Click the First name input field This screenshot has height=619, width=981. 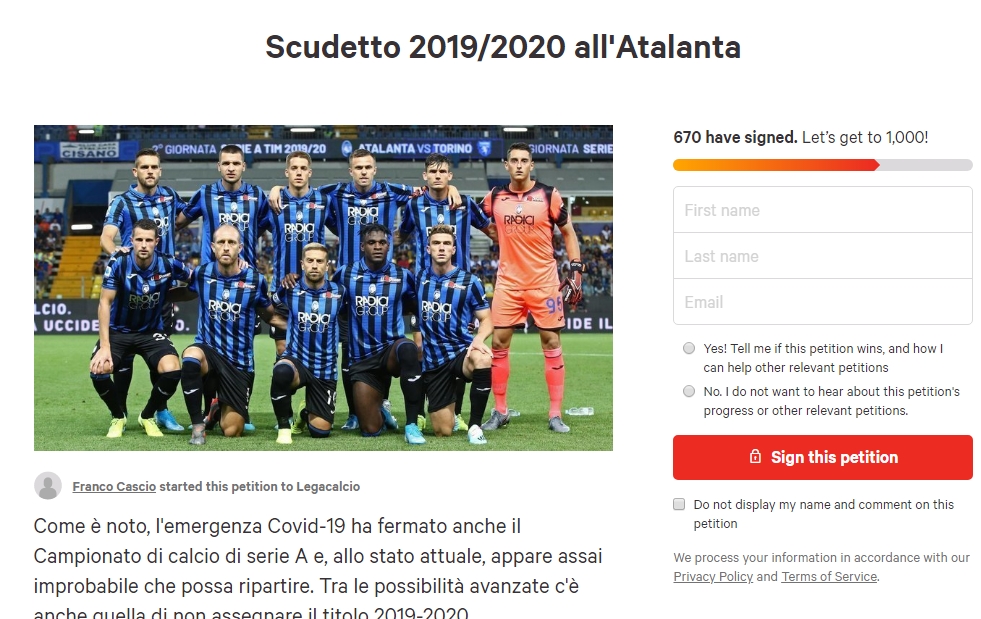click(823, 210)
